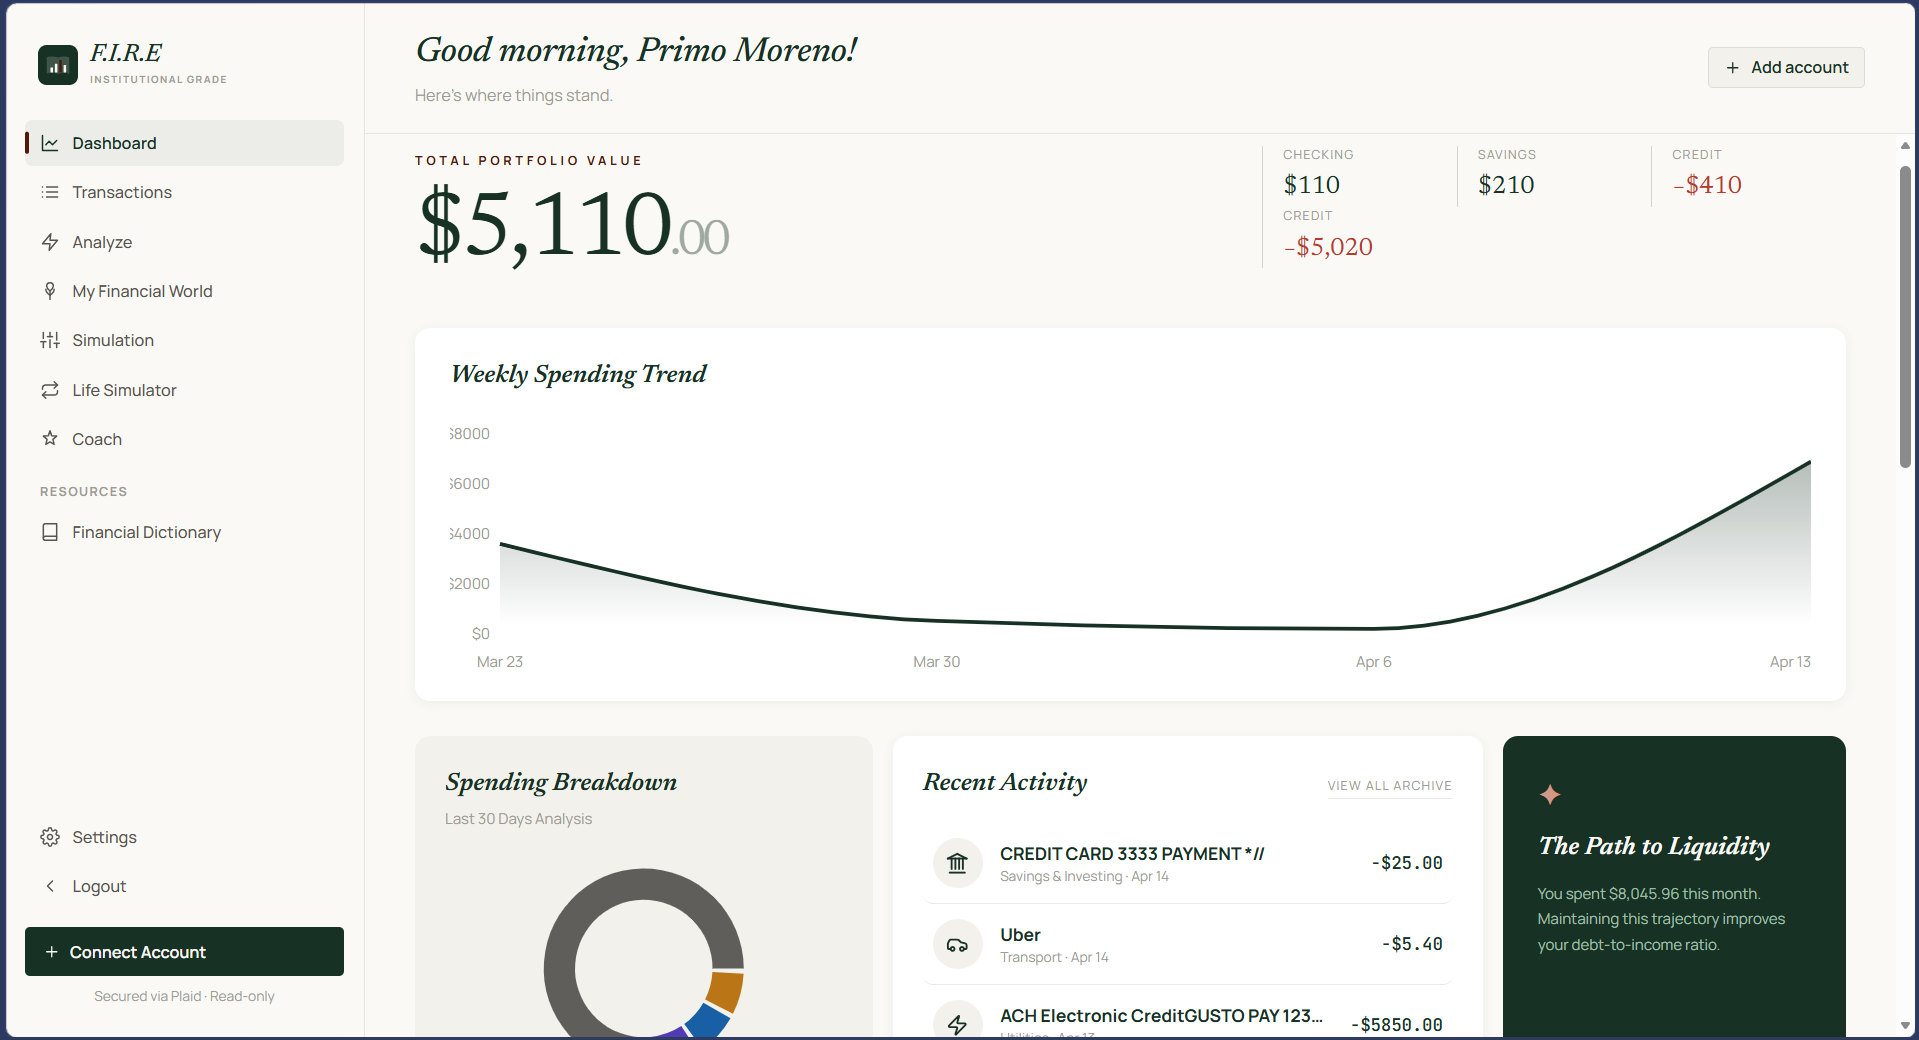
Task: Click the orange segment of spending donut
Action: click(724, 990)
